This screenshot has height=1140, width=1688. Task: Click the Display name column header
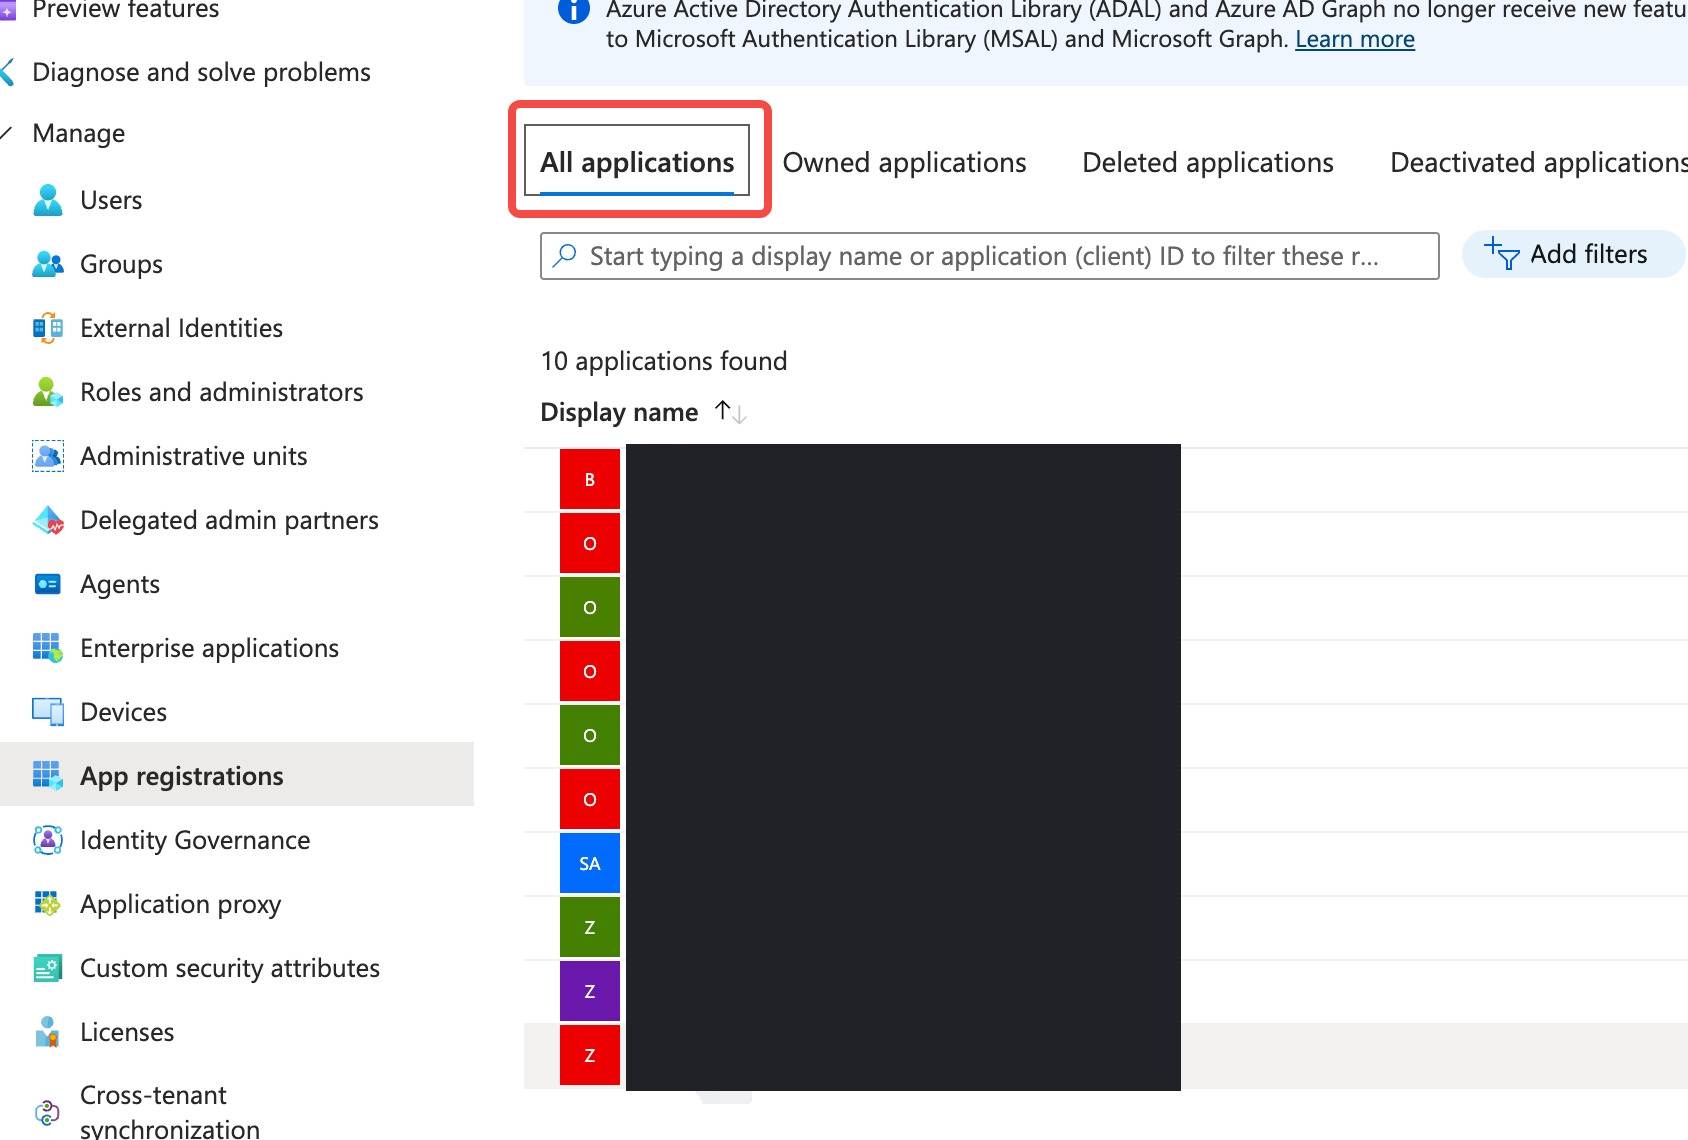point(619,412)
